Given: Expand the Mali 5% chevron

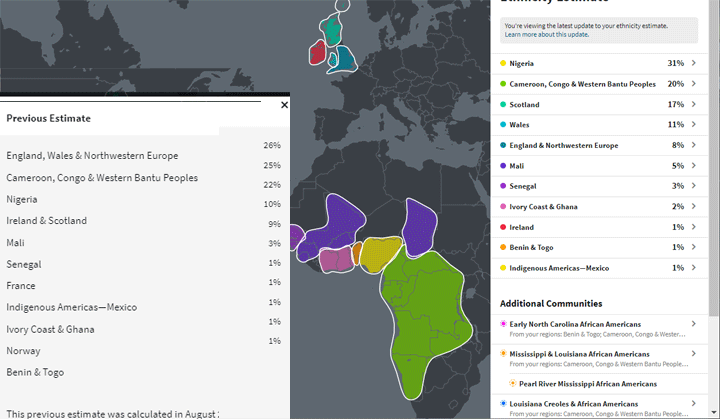Looking at the screenshot, I should point(693,165).
